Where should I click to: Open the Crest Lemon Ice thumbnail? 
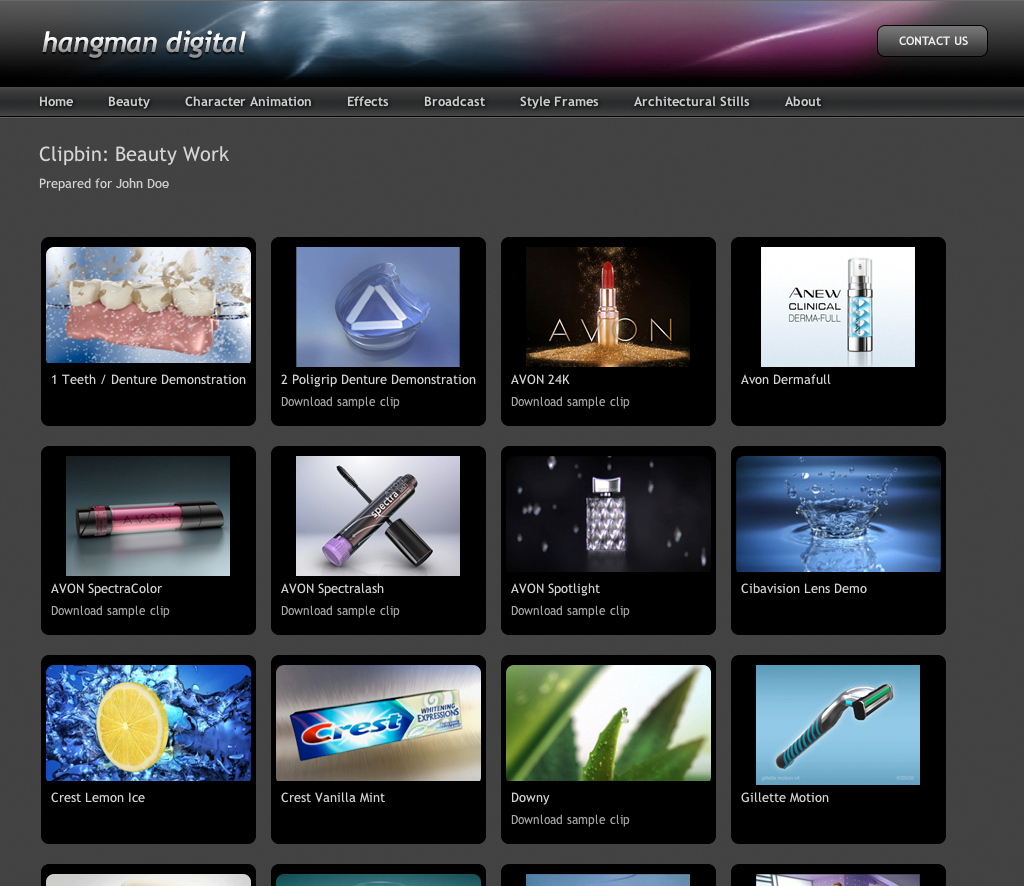pyautogui.click(x=148, y=723)
